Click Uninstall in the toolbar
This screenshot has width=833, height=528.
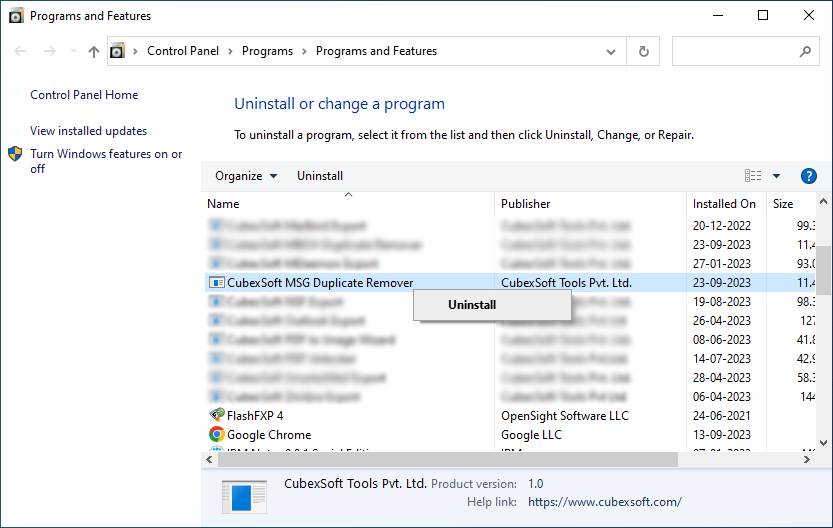(x=320, y=176)
